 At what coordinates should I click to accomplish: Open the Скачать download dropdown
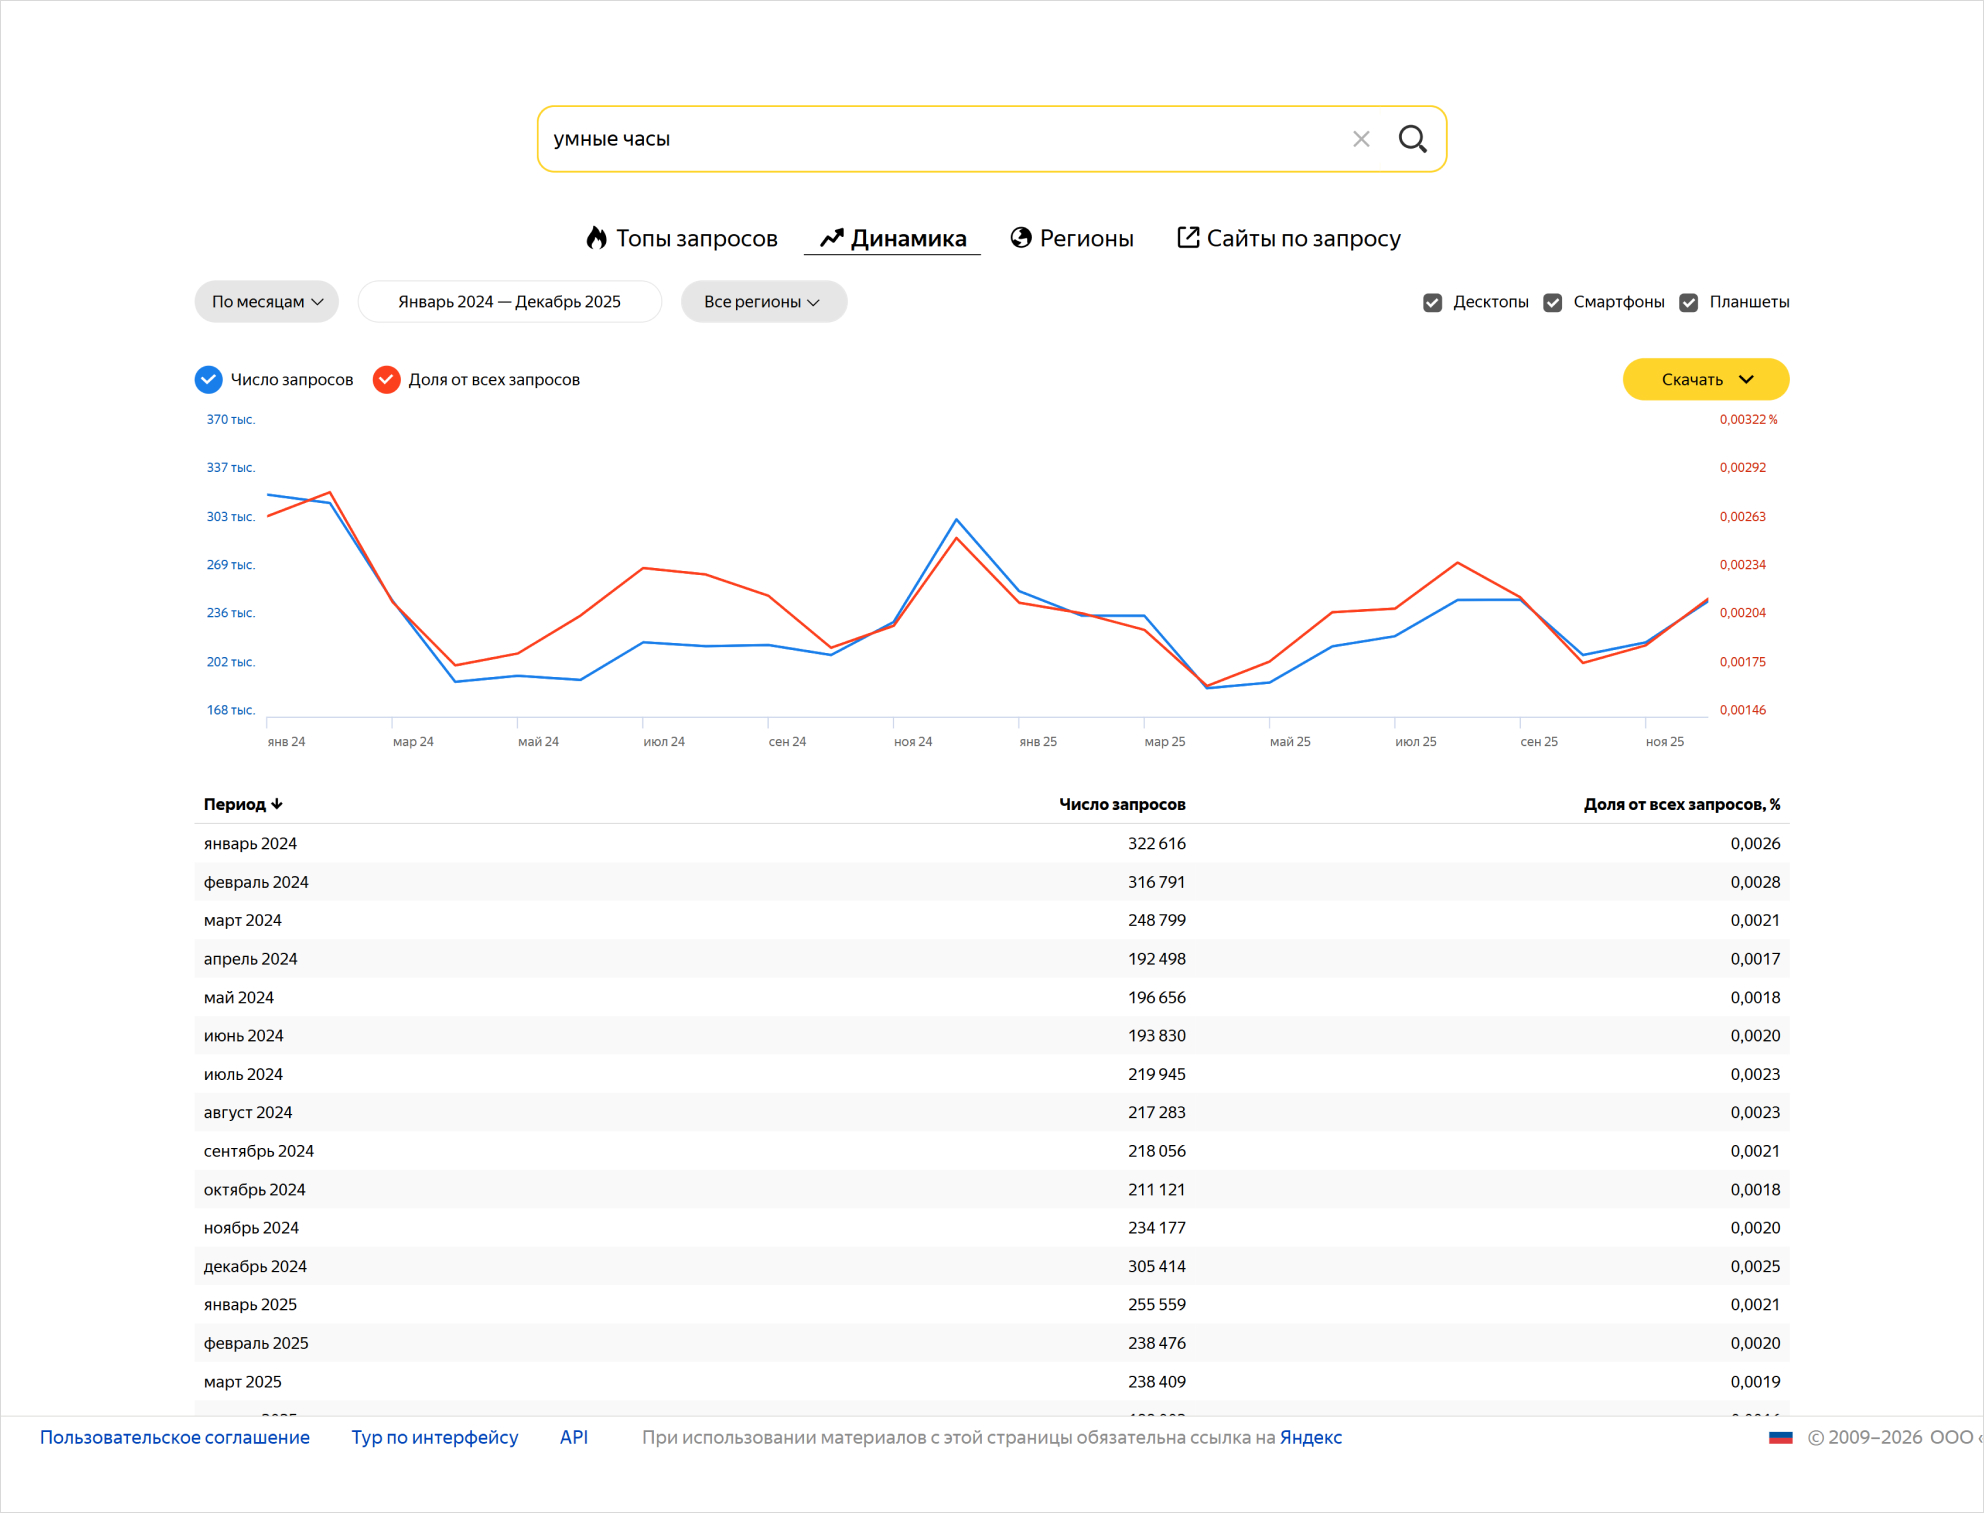pyautogui.click(x=1705, y=380)
